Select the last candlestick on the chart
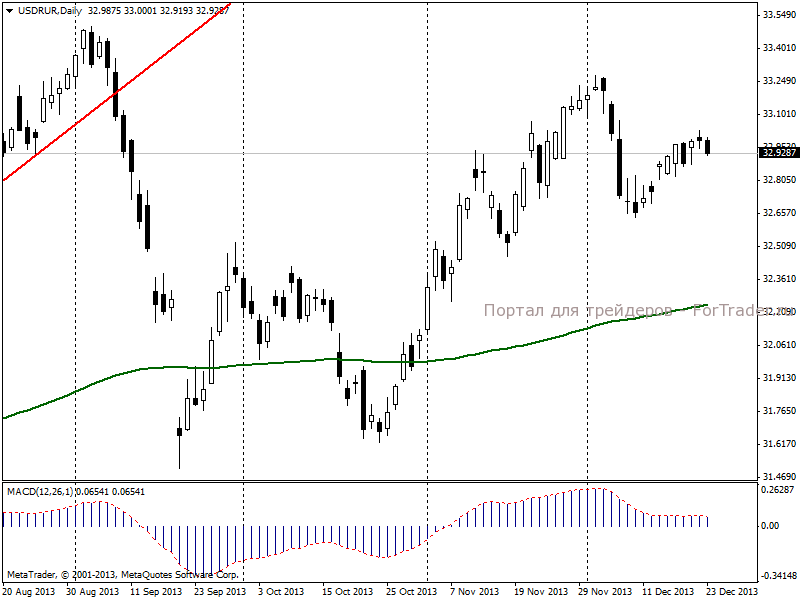 [708, 147]
